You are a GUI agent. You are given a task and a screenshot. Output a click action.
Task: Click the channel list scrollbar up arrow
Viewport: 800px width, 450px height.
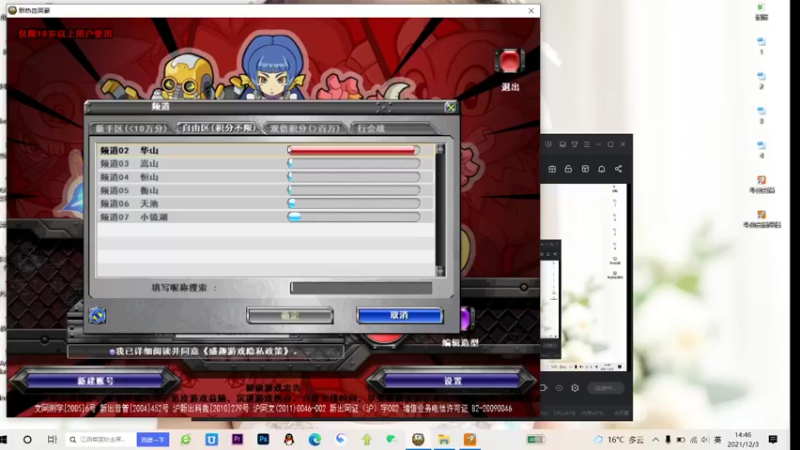click(x=440, y=149)
